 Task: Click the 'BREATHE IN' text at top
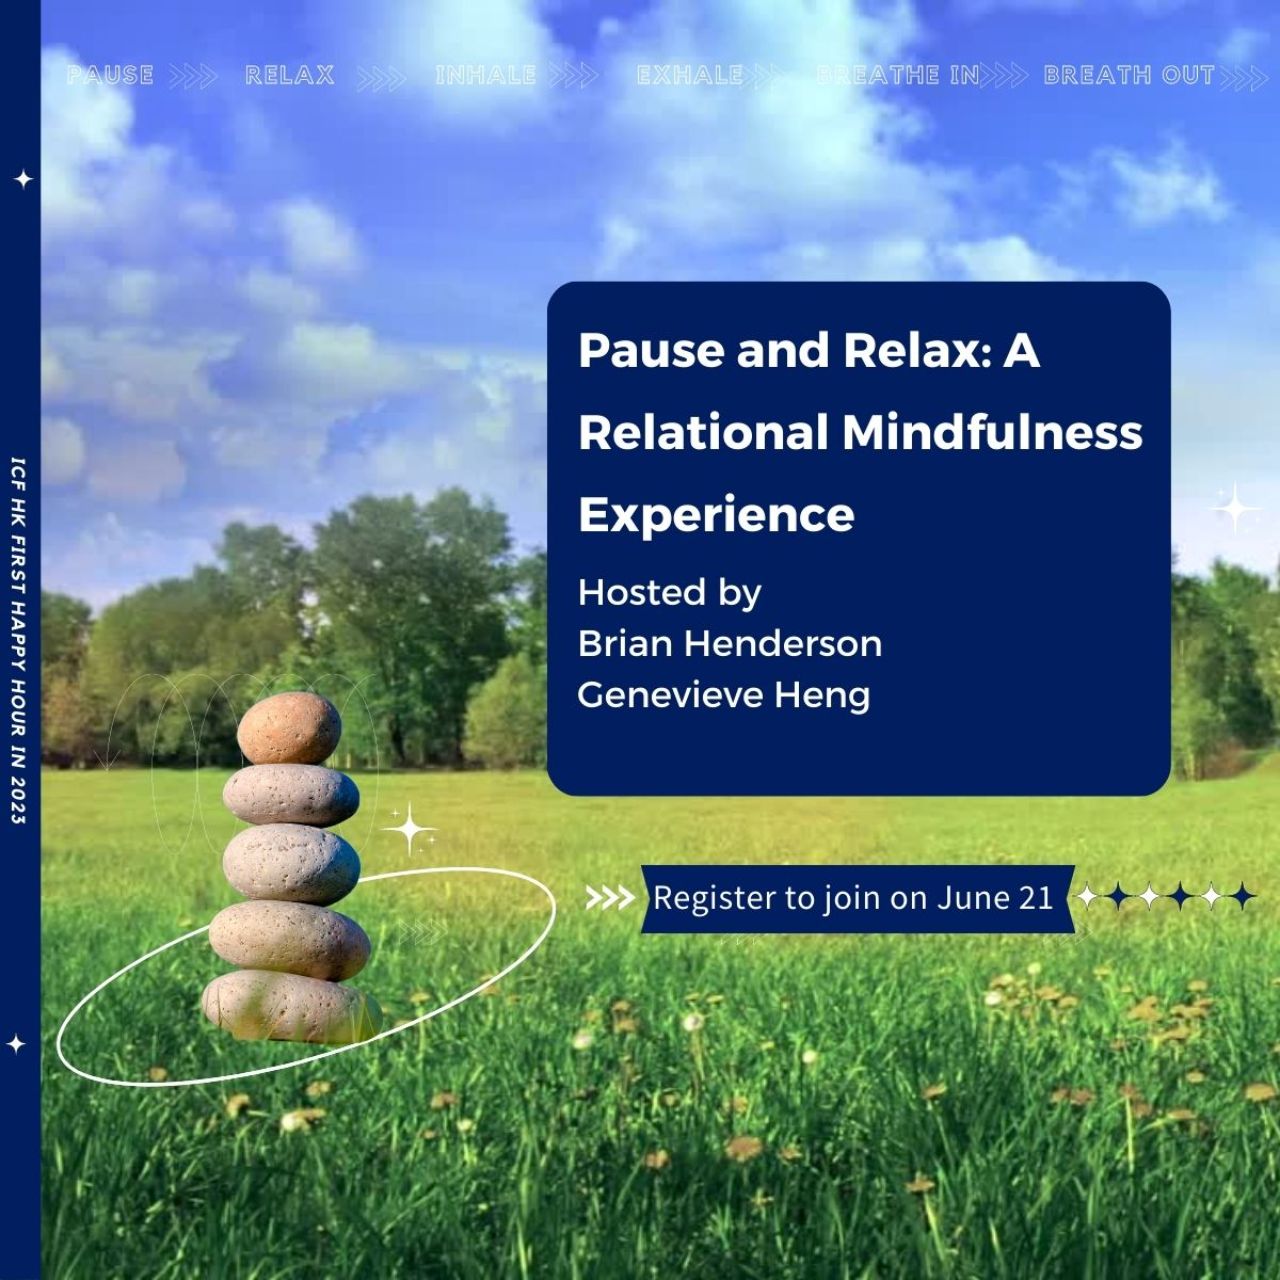coord(898,75)
